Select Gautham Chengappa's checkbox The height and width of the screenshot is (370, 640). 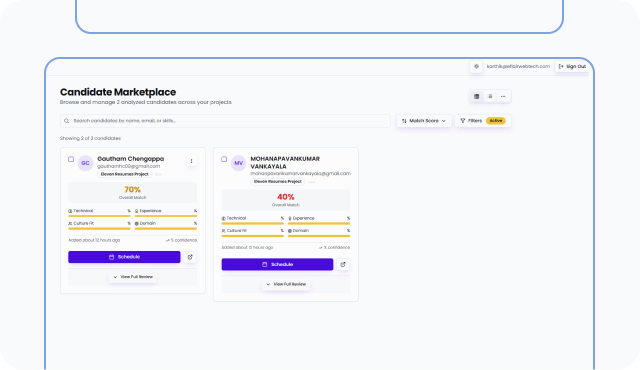[71, 159]
